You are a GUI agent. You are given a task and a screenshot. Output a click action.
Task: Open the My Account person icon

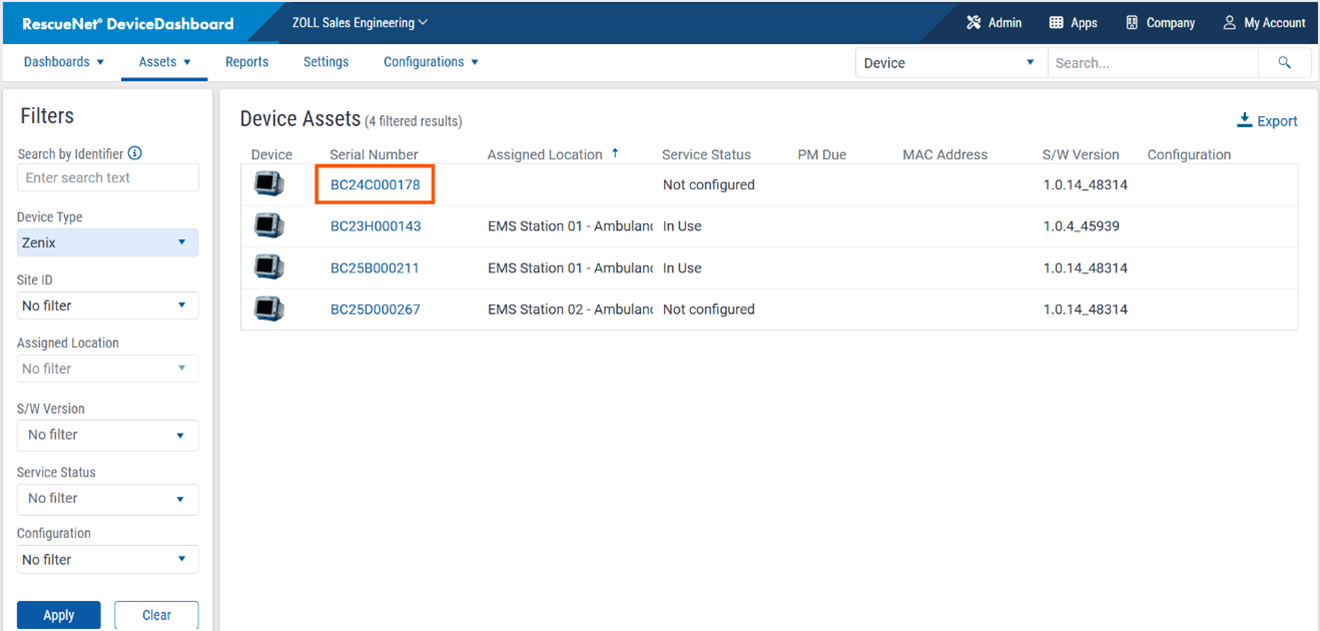(1230, 22)
